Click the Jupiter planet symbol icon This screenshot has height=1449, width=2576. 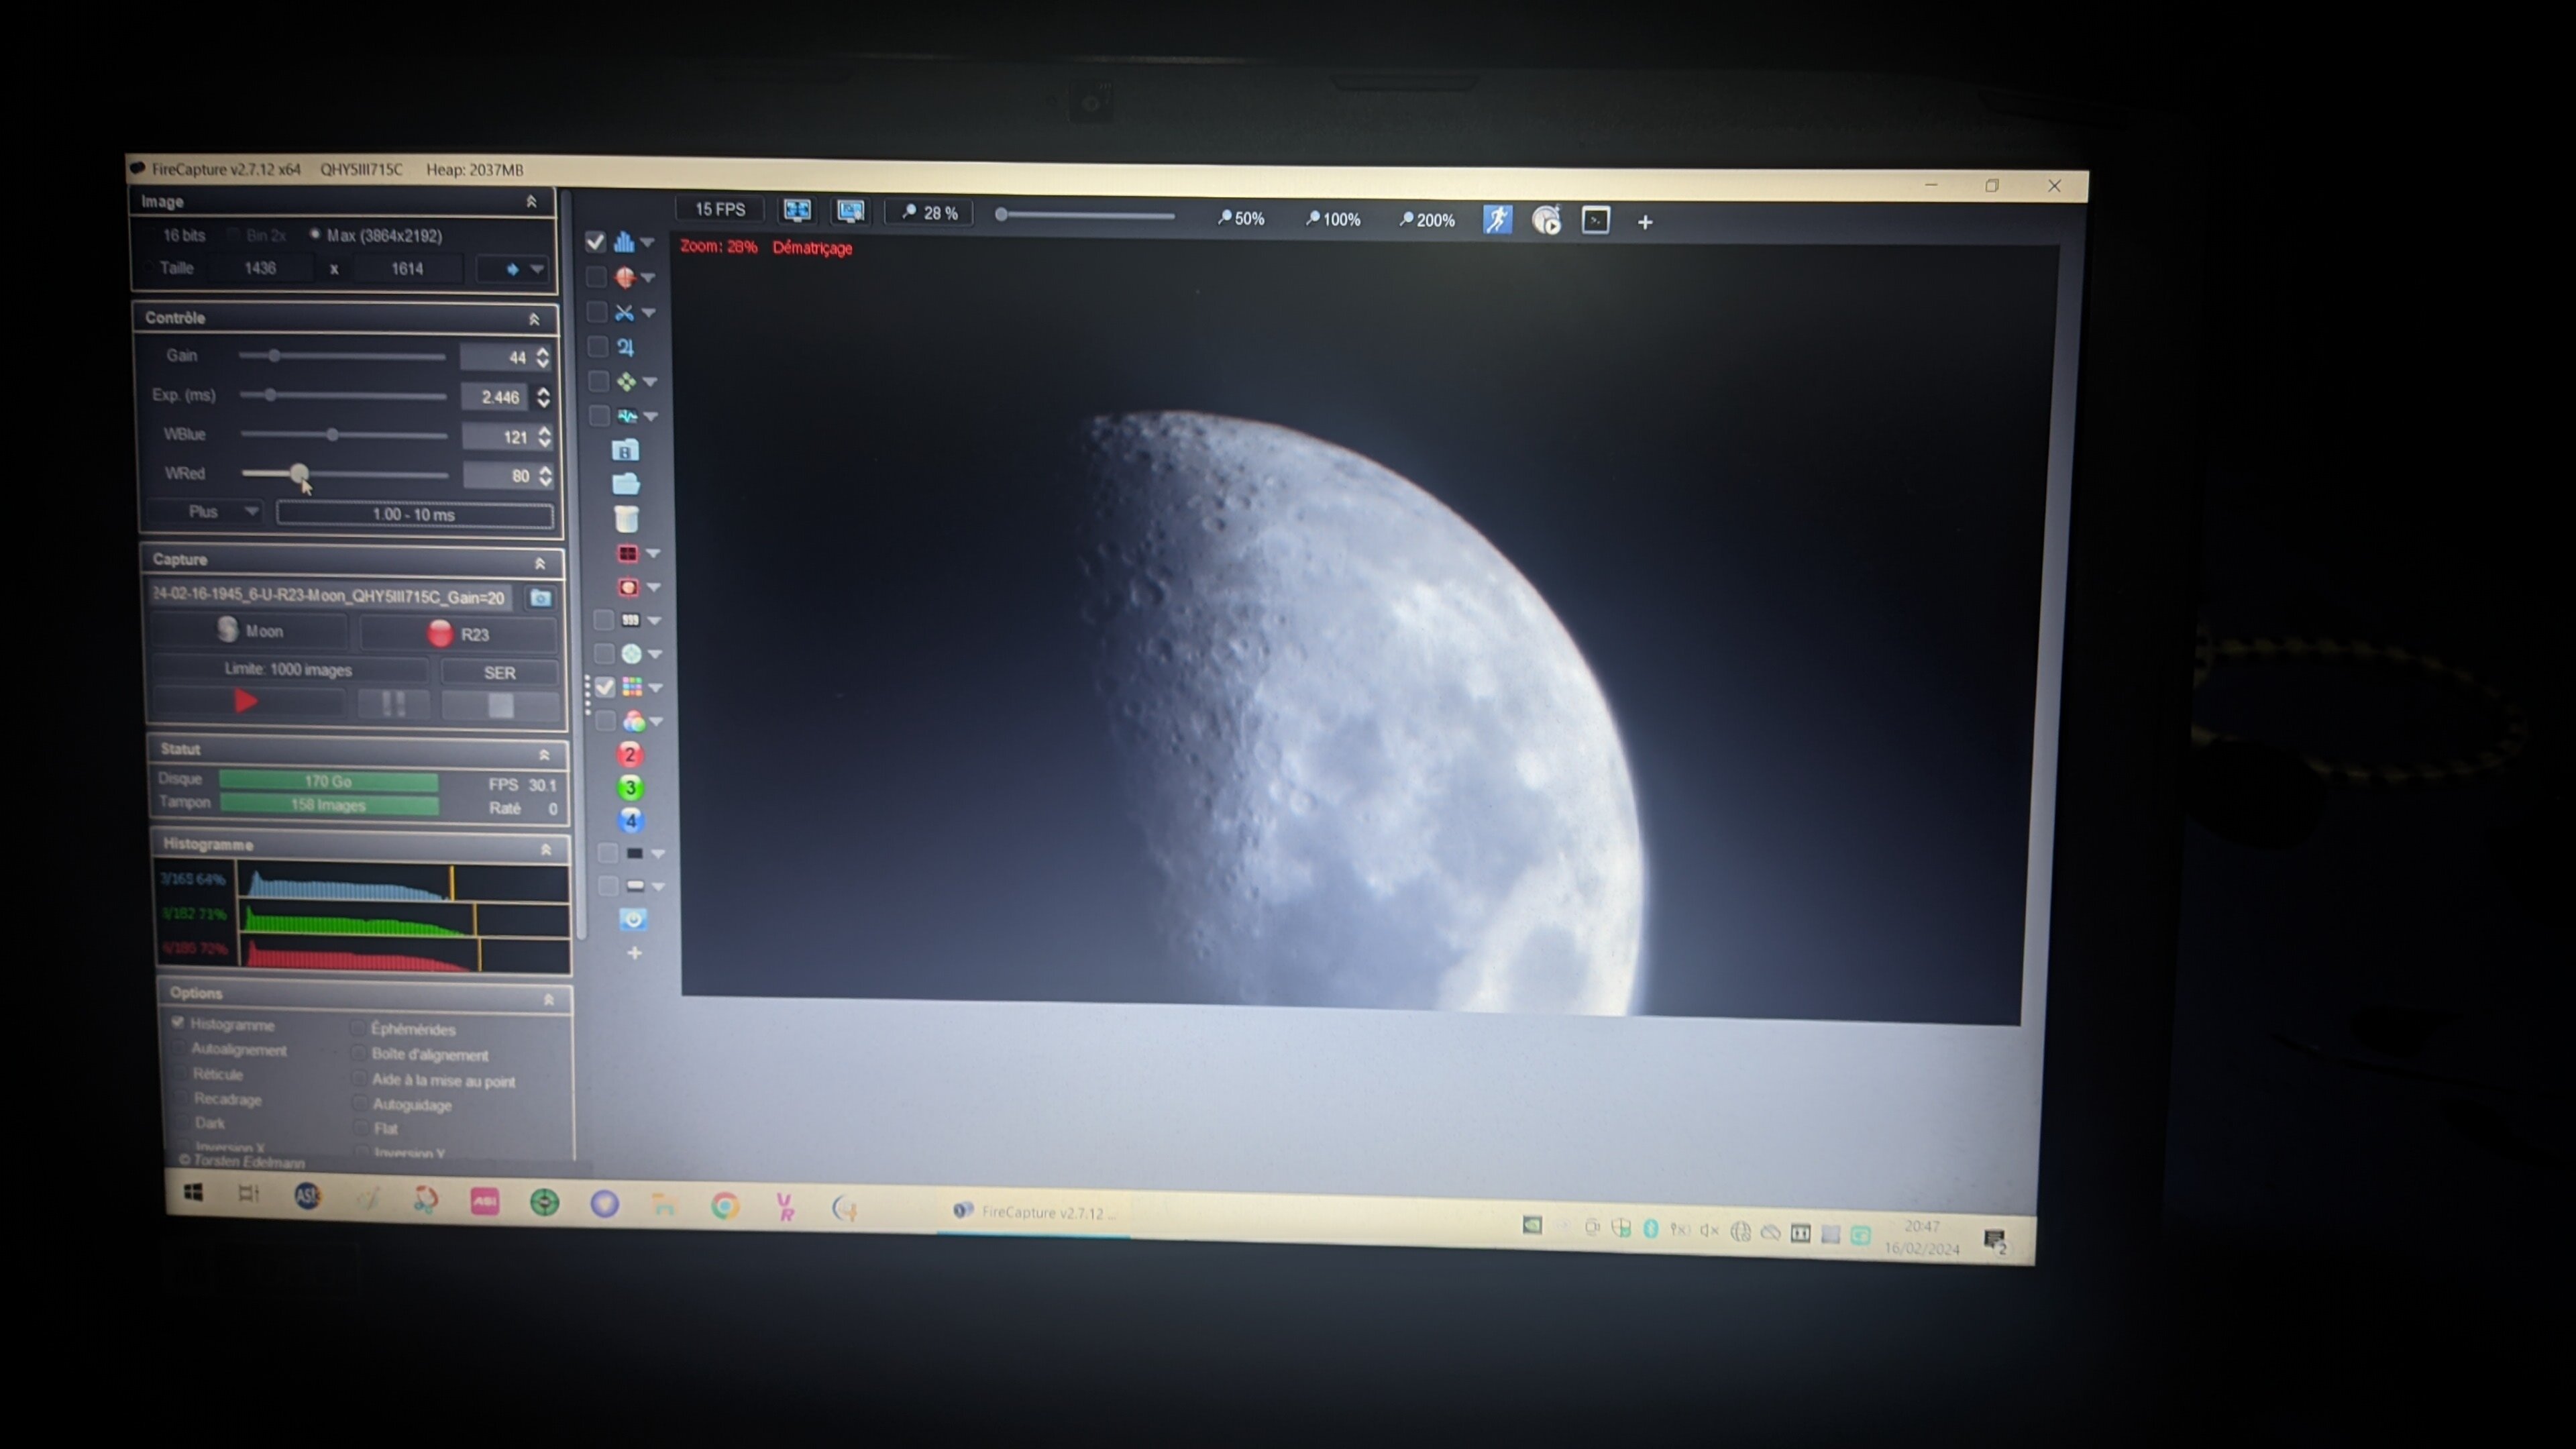tap(626, 347)
